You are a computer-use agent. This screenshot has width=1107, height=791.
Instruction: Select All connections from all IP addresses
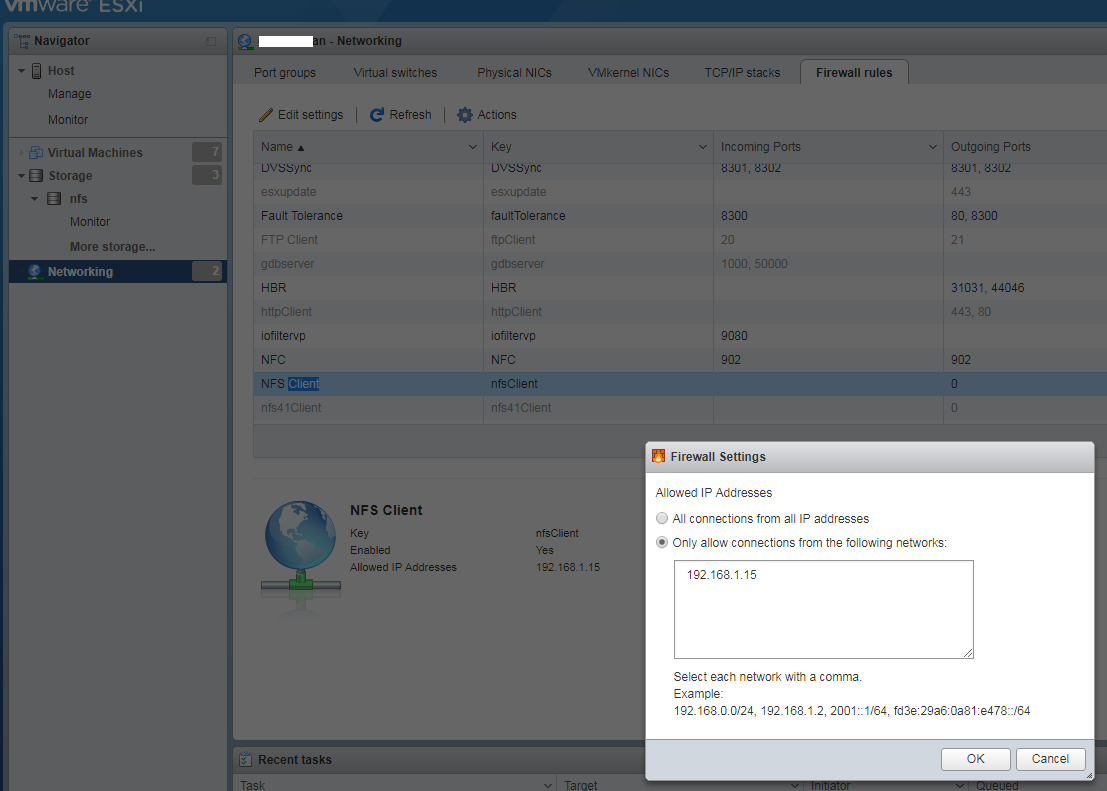tap(662, 518)
